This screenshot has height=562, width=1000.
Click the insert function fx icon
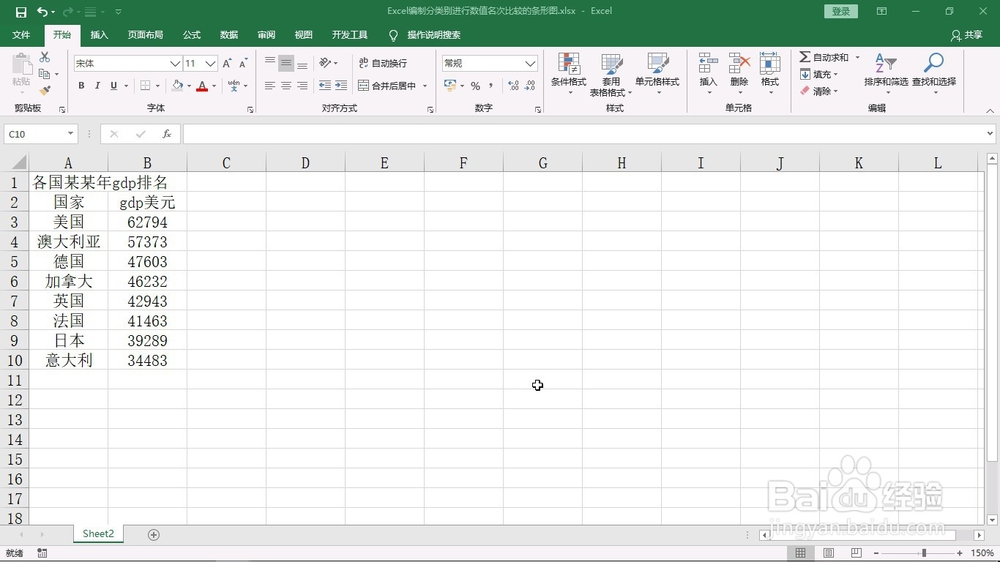click(x=166, y=134)
